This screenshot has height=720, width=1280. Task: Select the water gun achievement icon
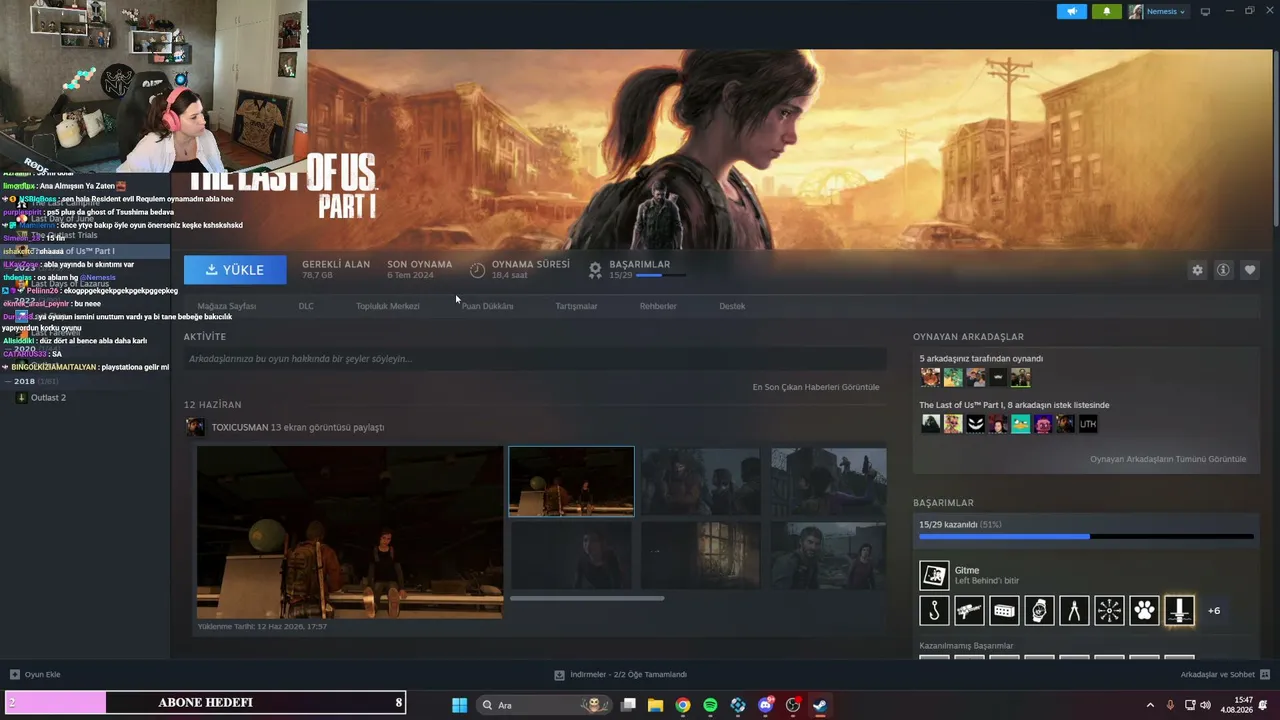point(969,610)
